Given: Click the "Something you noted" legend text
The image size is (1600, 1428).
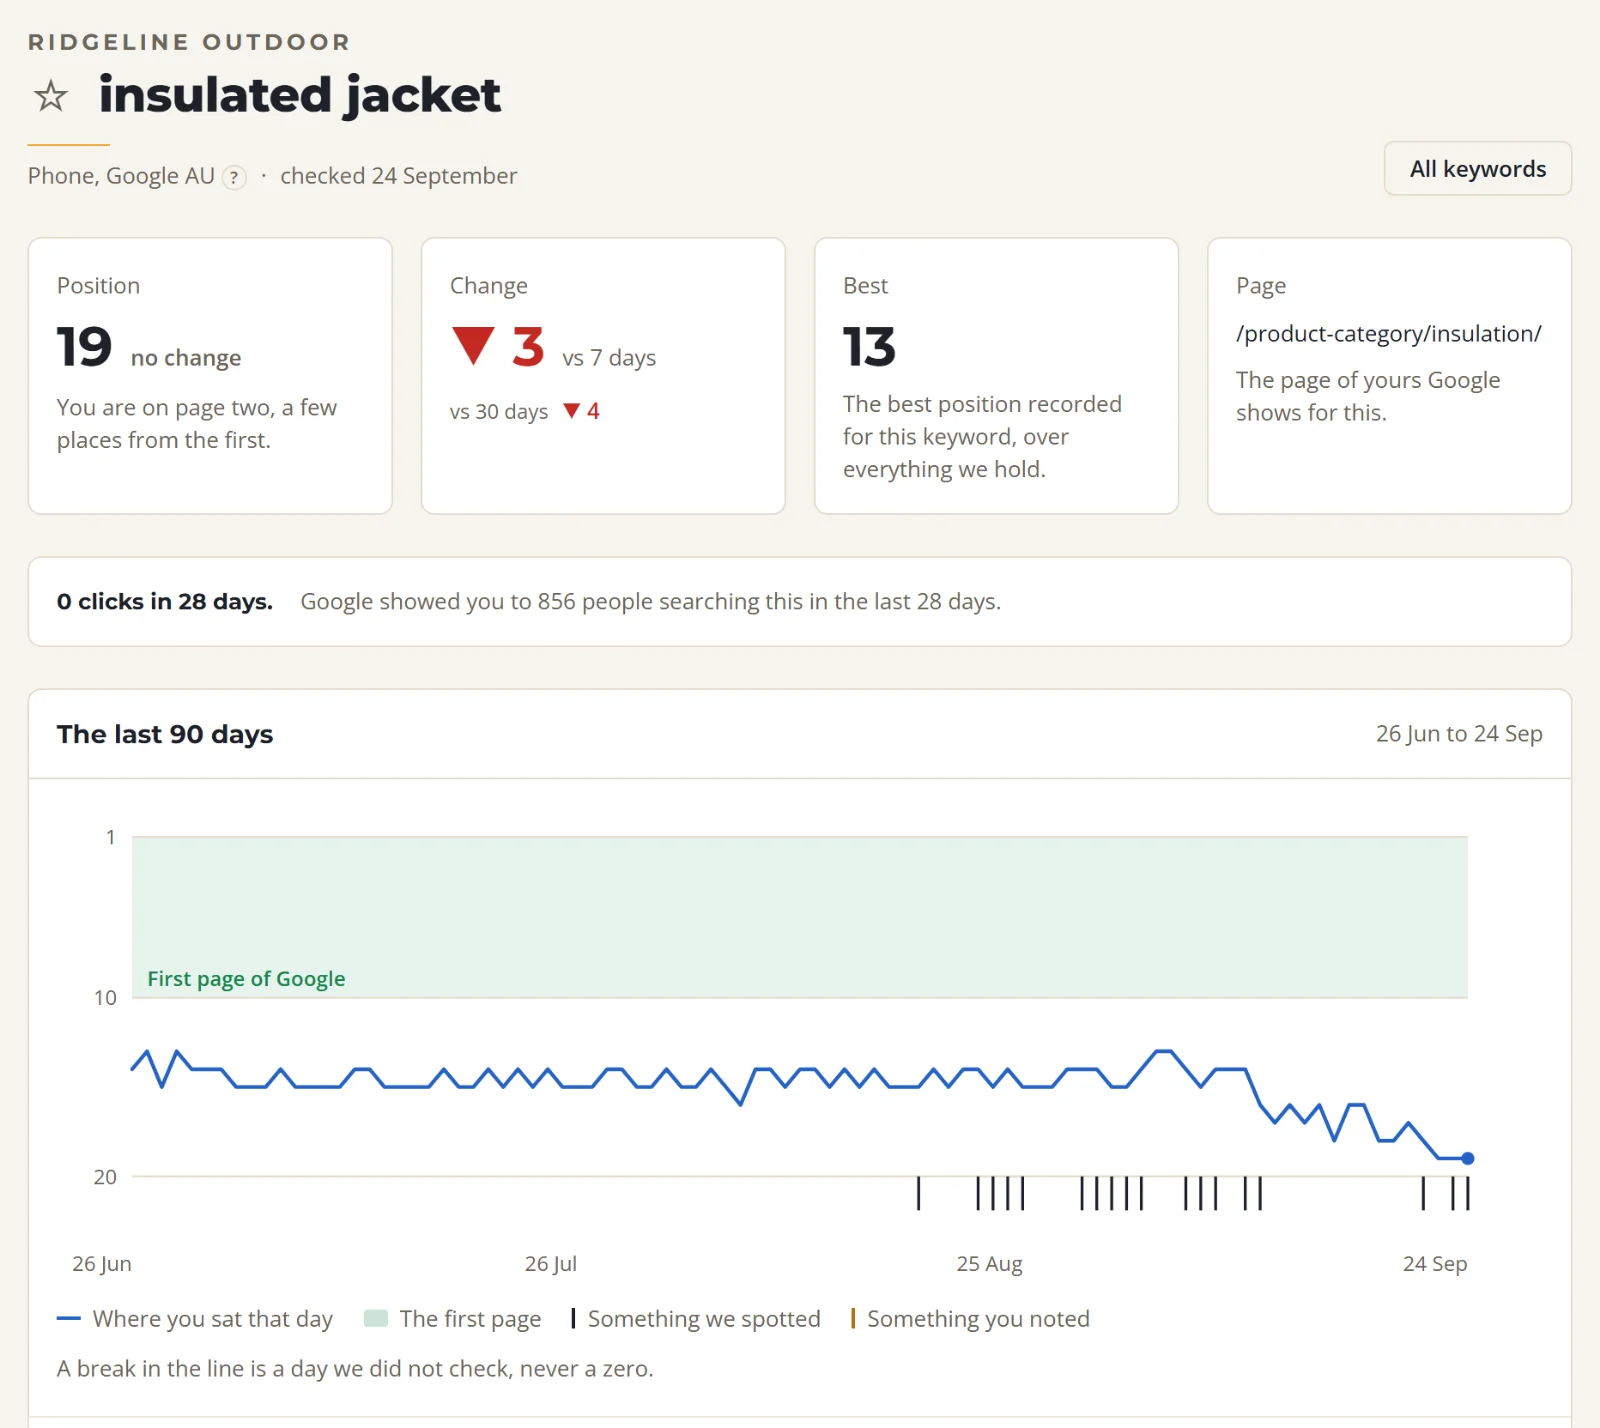Looking at the screenshot, I should coord(978,1319).
